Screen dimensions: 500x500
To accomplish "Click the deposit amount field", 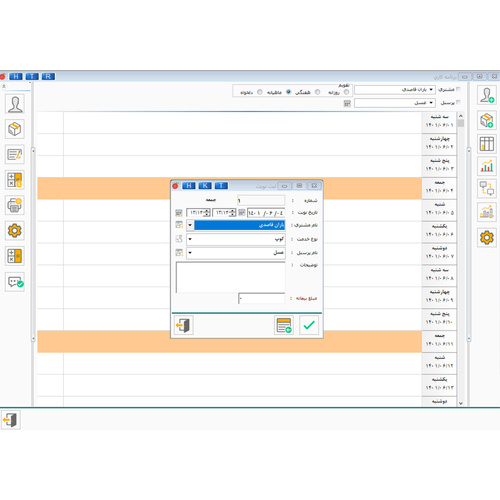I will (x=262, y=298).
